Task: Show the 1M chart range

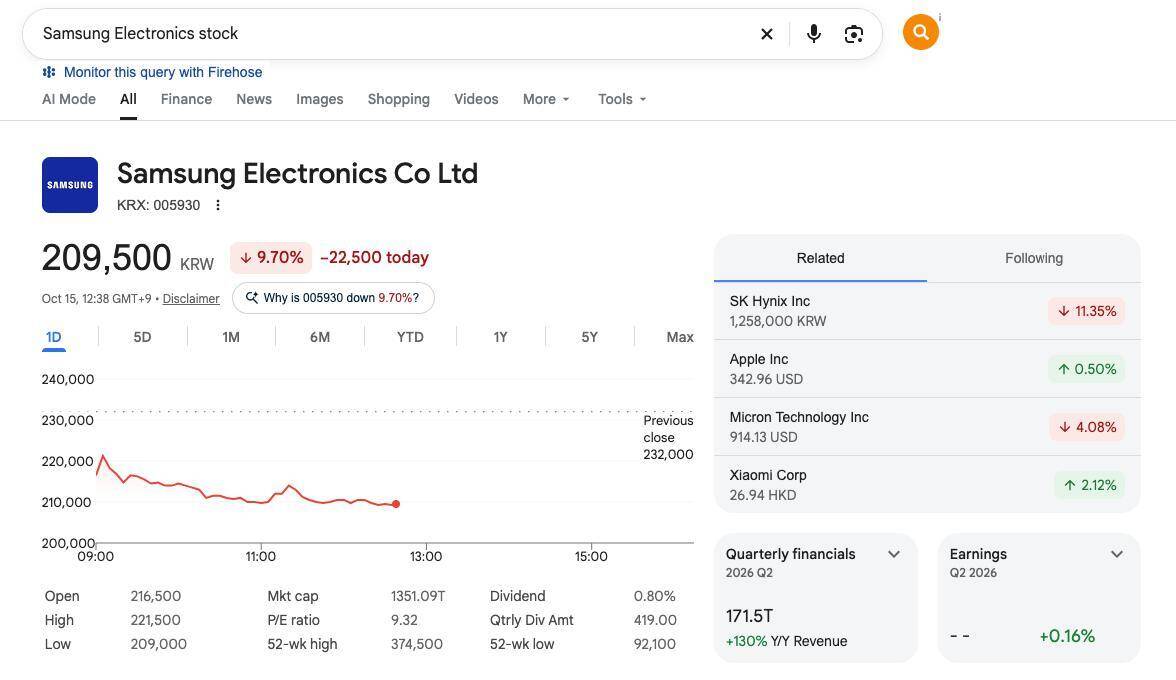Action: (231, 337)
